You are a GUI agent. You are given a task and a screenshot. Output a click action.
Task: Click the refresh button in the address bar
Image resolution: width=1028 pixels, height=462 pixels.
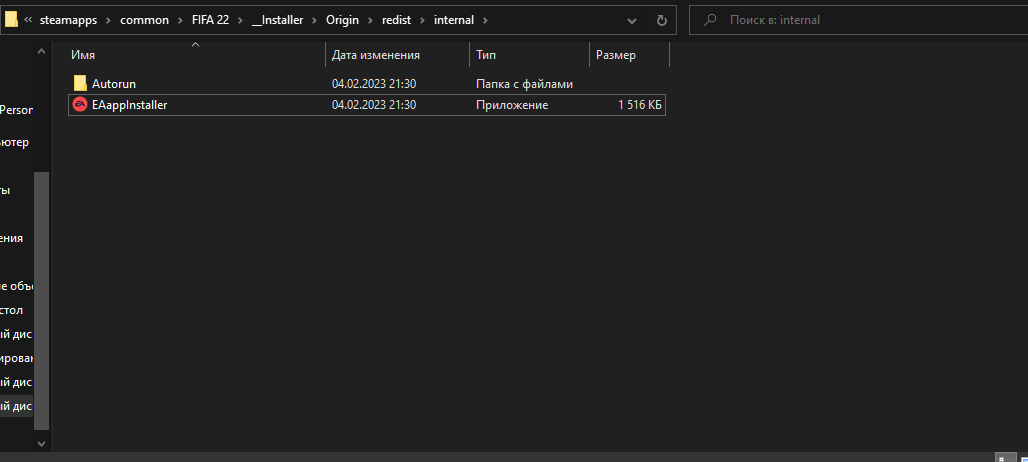(x=662, y=20)
